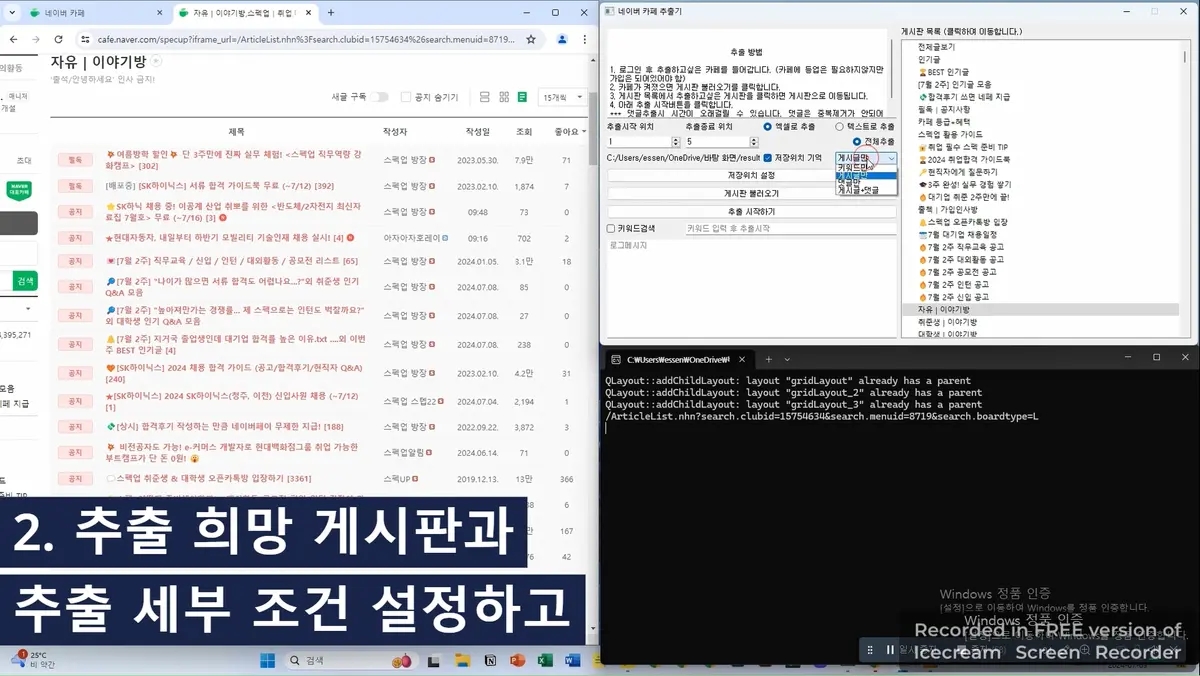Screen dimensions: 1200x676
Task: Click the 추출 시작하기 button
Action: (751, 211)
